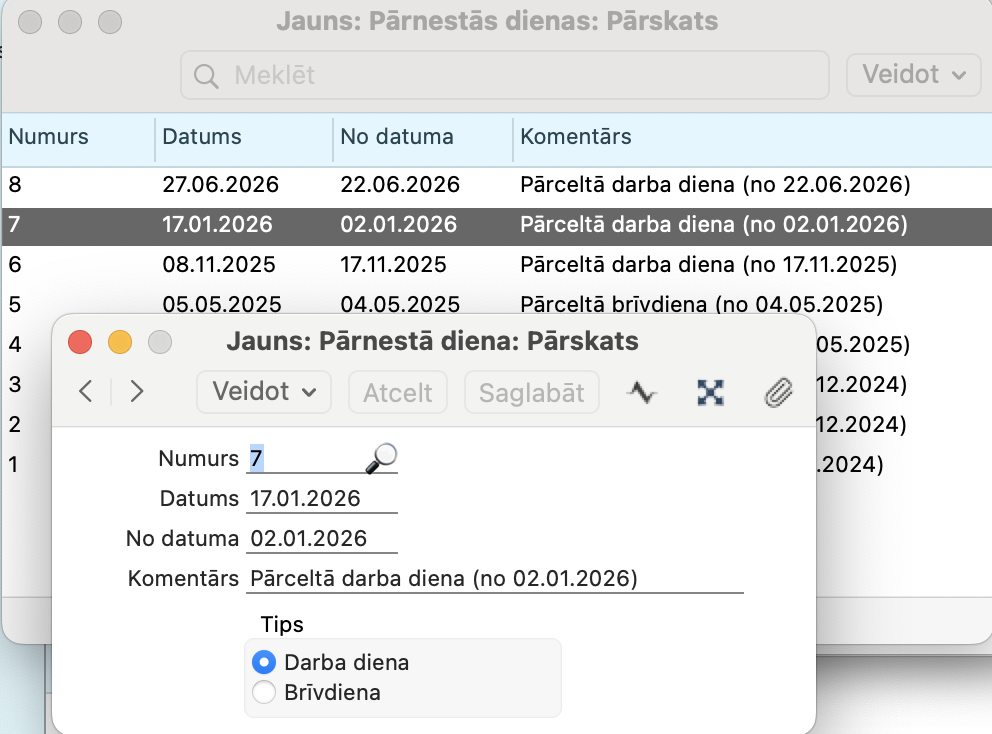Close the Pārnestā diena record window
Image resolution: width=992 pixels, height=734 pixels.
(x=80, y=342)
